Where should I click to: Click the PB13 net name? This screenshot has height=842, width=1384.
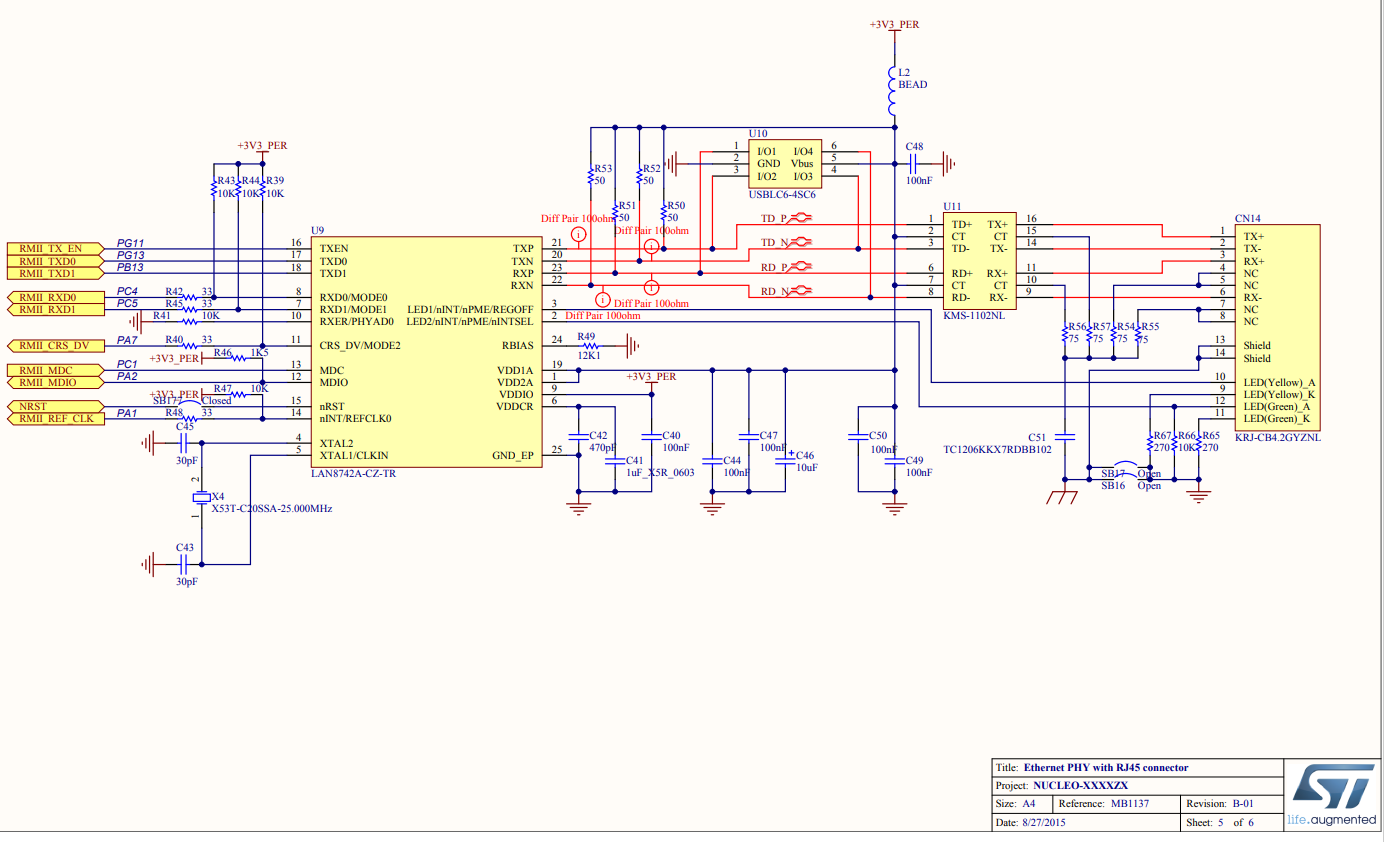coord(130,267)
